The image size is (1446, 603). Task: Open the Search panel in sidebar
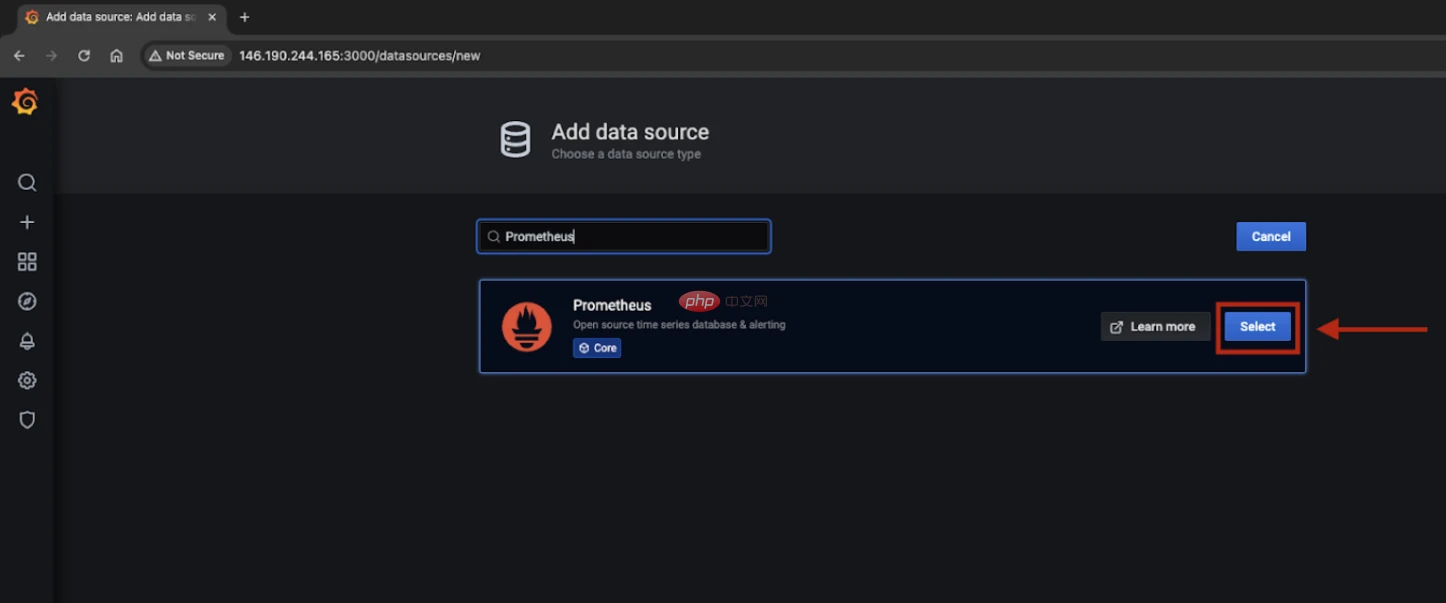(26, 182)
